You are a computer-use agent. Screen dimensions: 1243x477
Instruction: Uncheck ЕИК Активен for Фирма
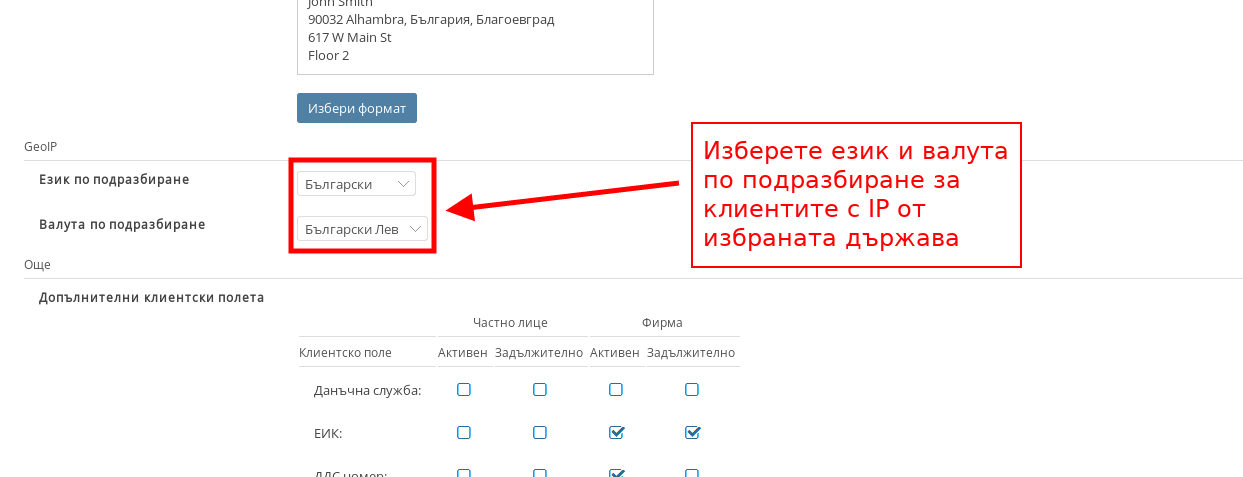[616, 433]
